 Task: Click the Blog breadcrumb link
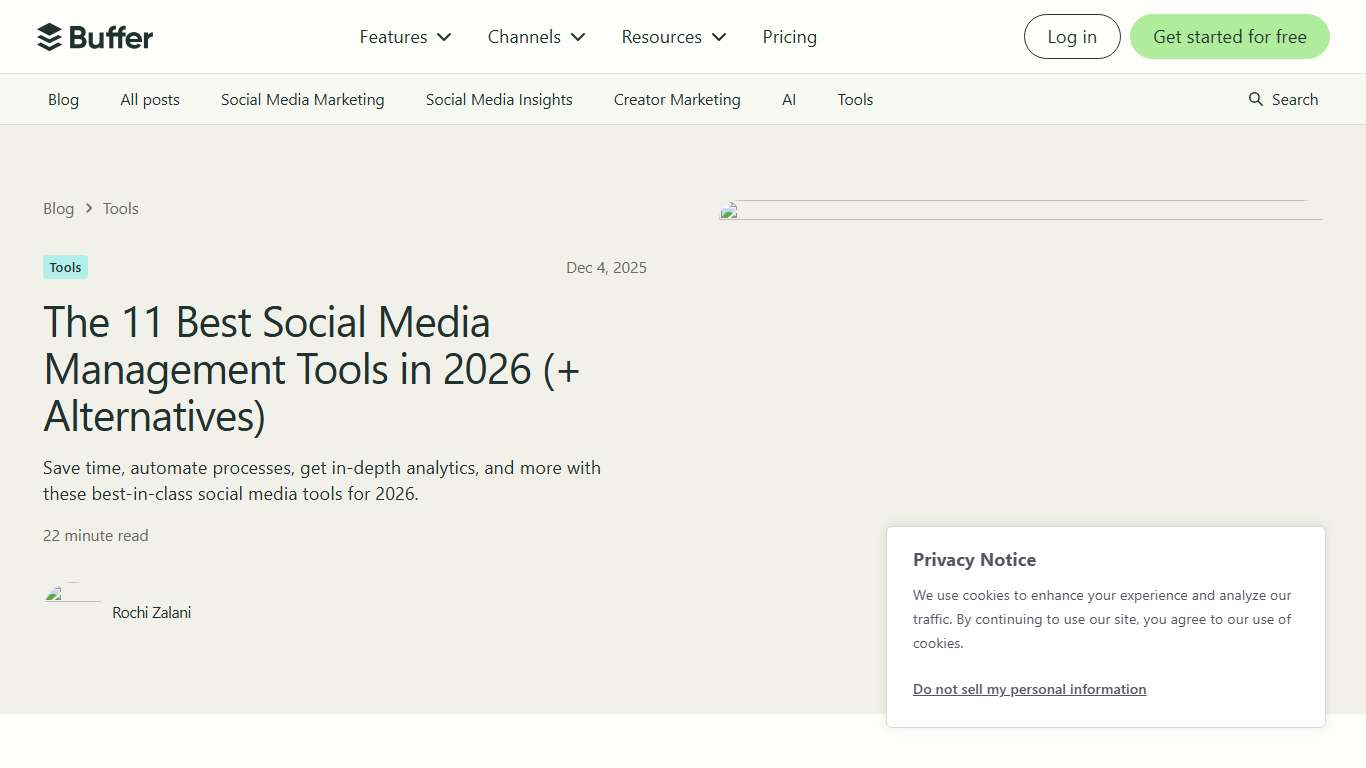point(58,208)
